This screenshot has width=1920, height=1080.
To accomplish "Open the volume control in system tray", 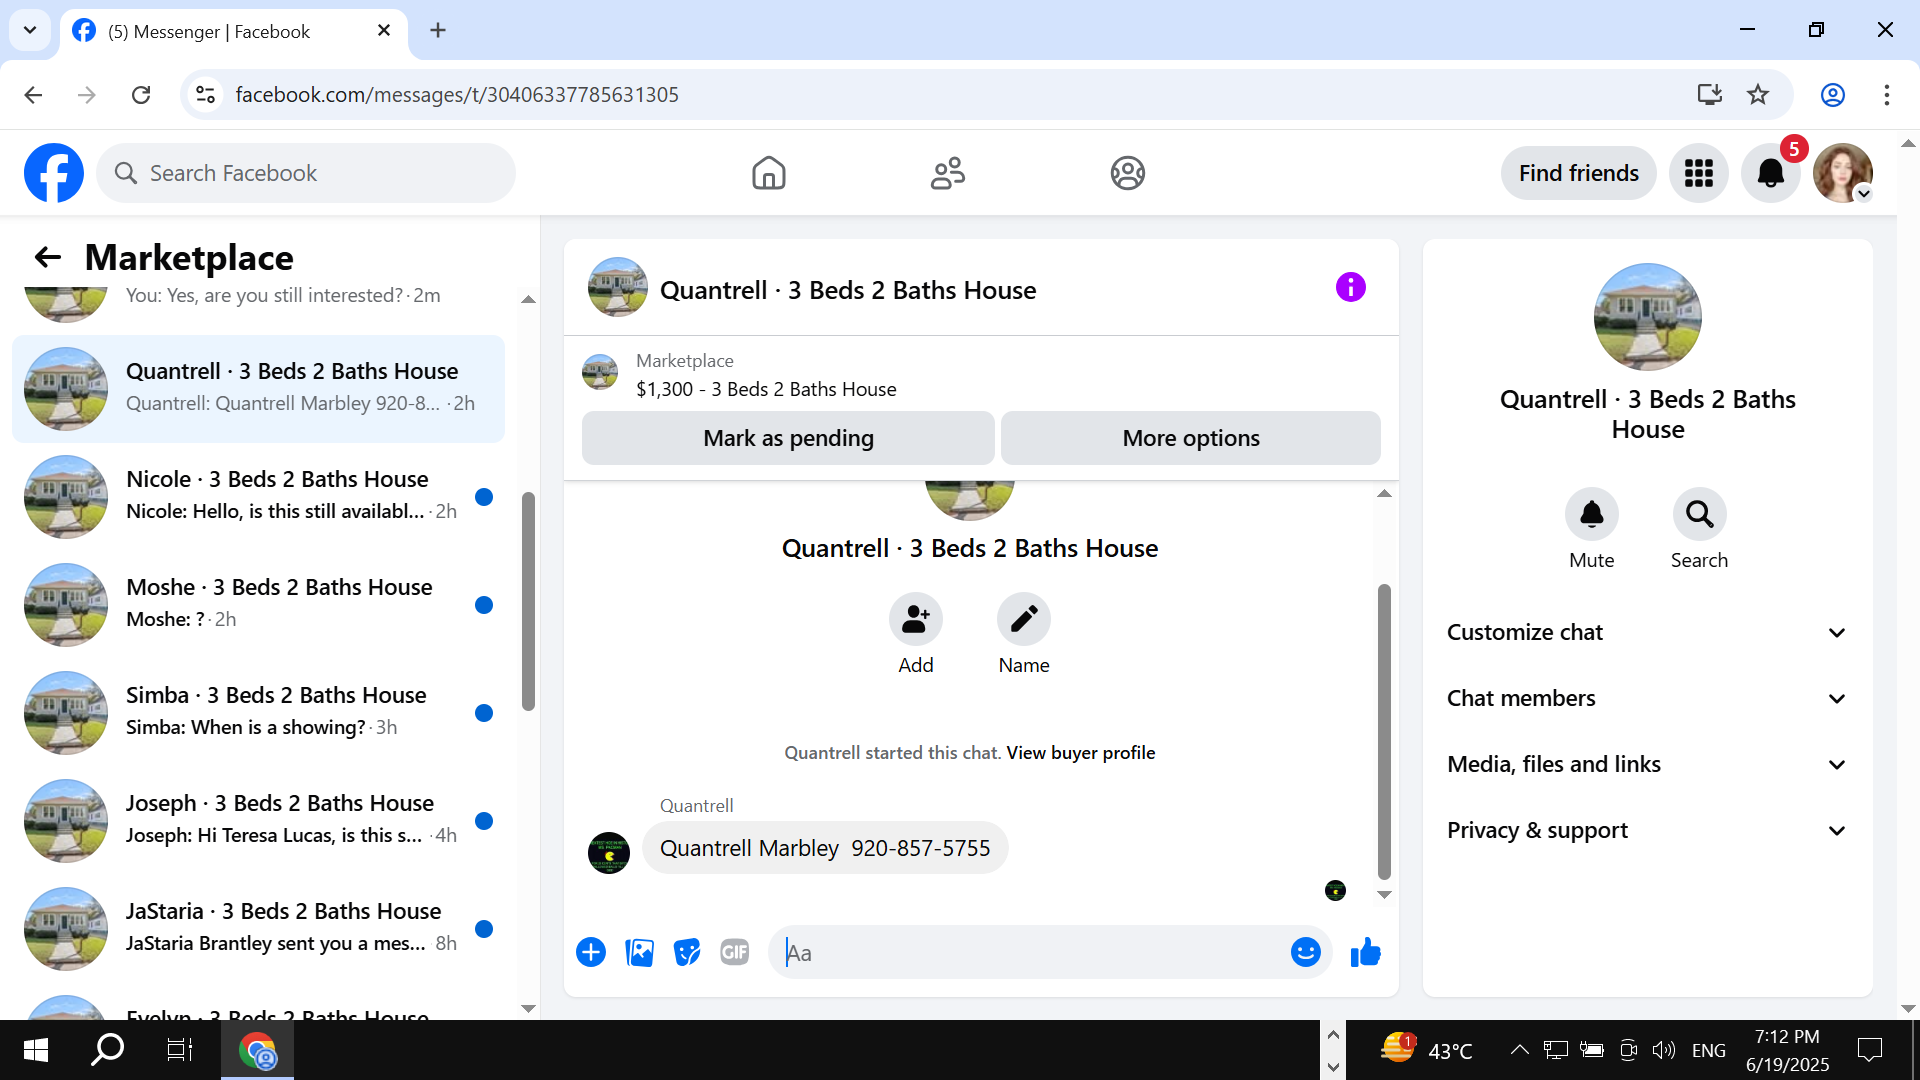I will click(1663, 1050).
